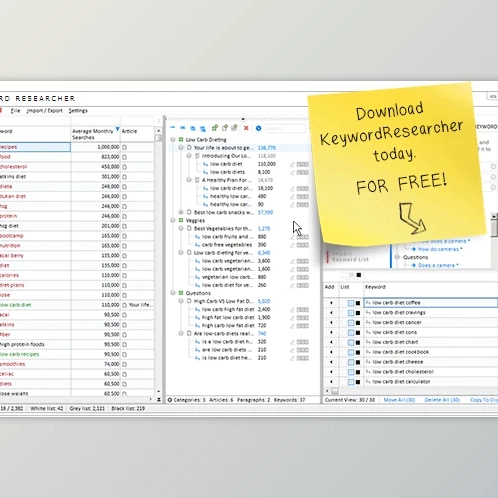
Task: Open the Settings menu
Action: [78, 111]
